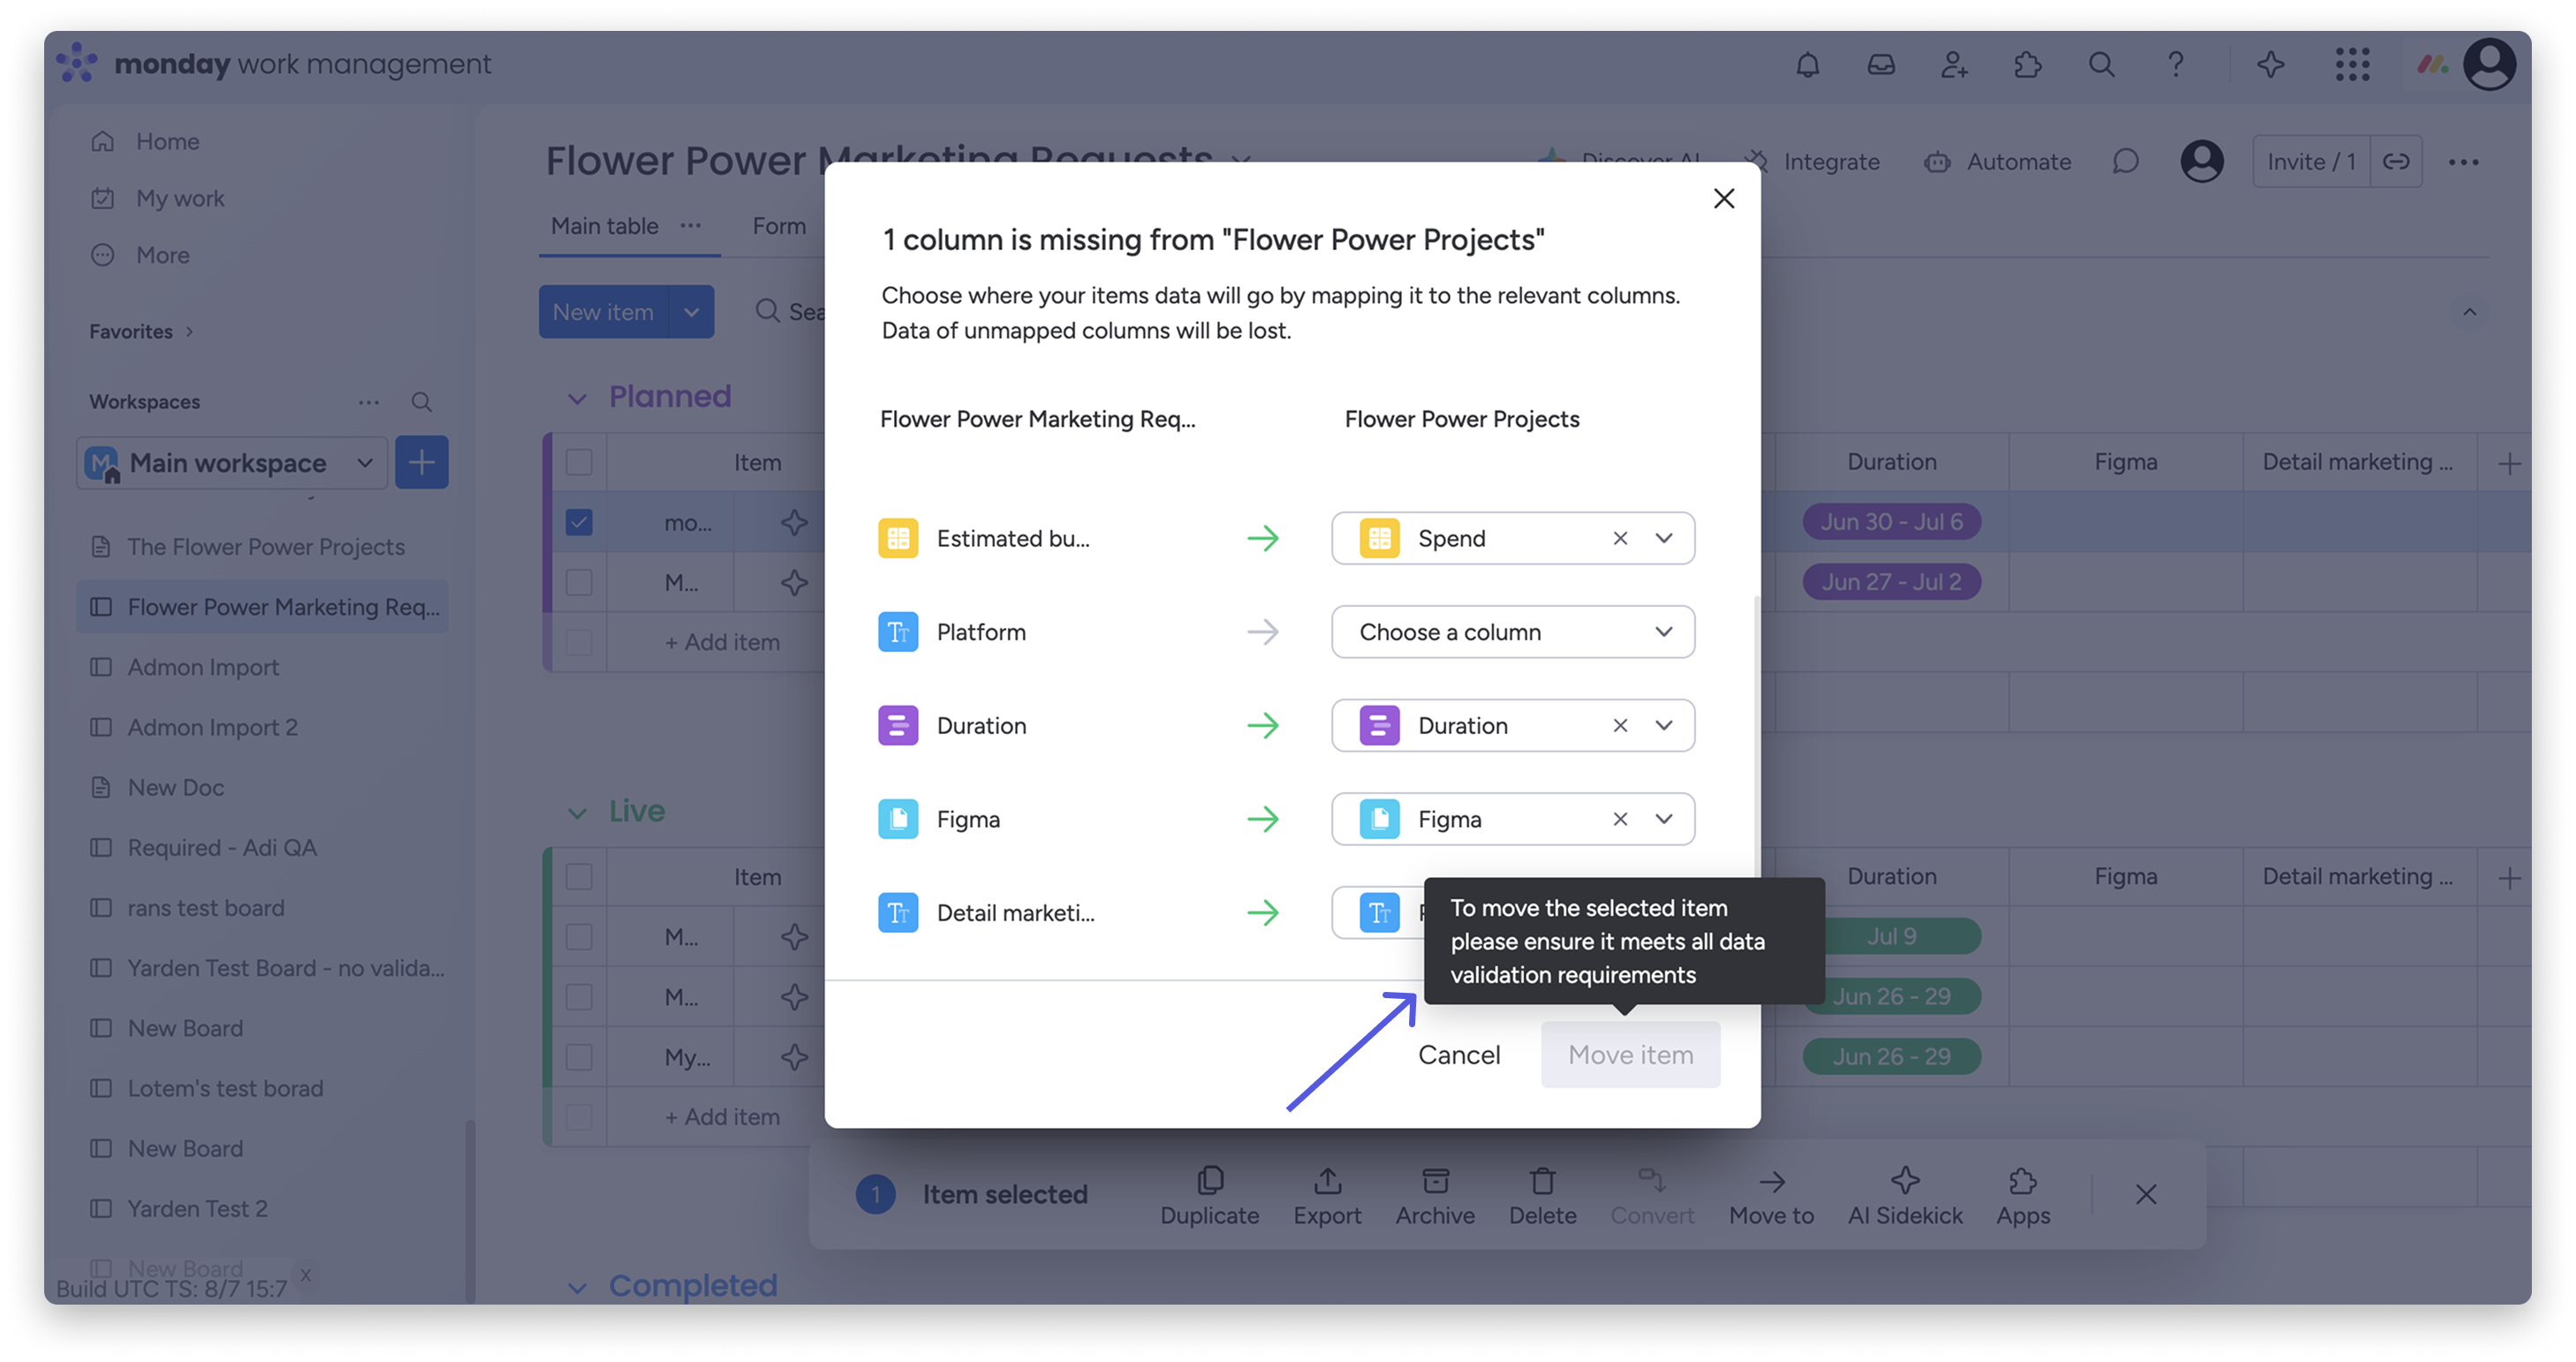Click Cancel in the dialog
Screen dimensions: 2576x1362
(1459, 1055)
